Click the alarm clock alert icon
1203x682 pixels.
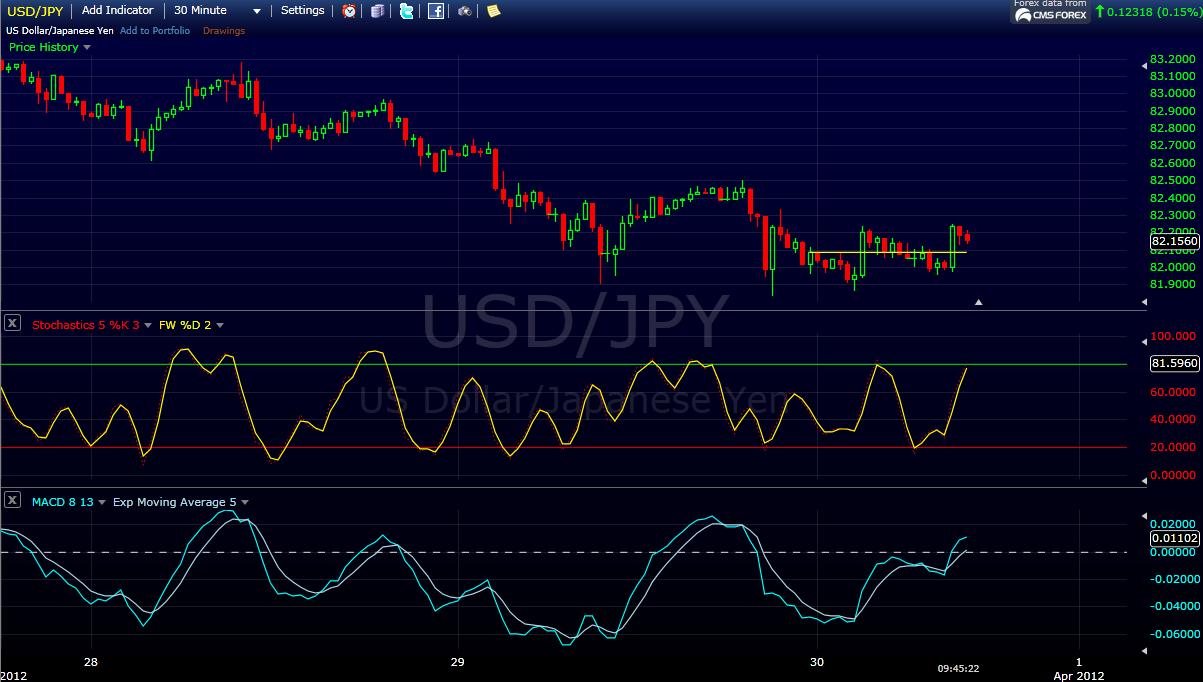coord(349,11)
